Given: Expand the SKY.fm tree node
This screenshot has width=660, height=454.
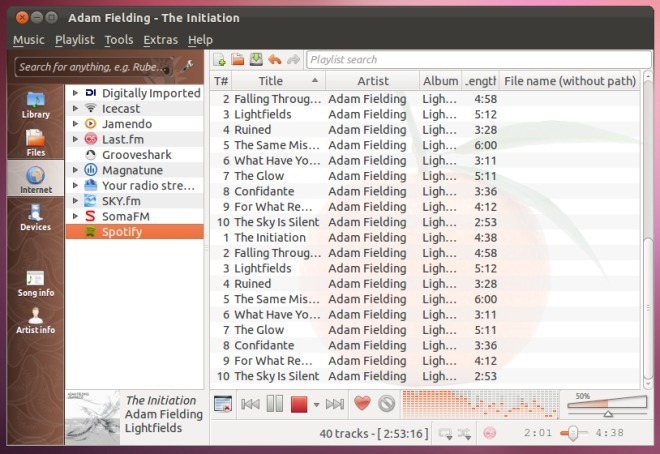Looking at the screenshot, I should [x=75, y=201].
